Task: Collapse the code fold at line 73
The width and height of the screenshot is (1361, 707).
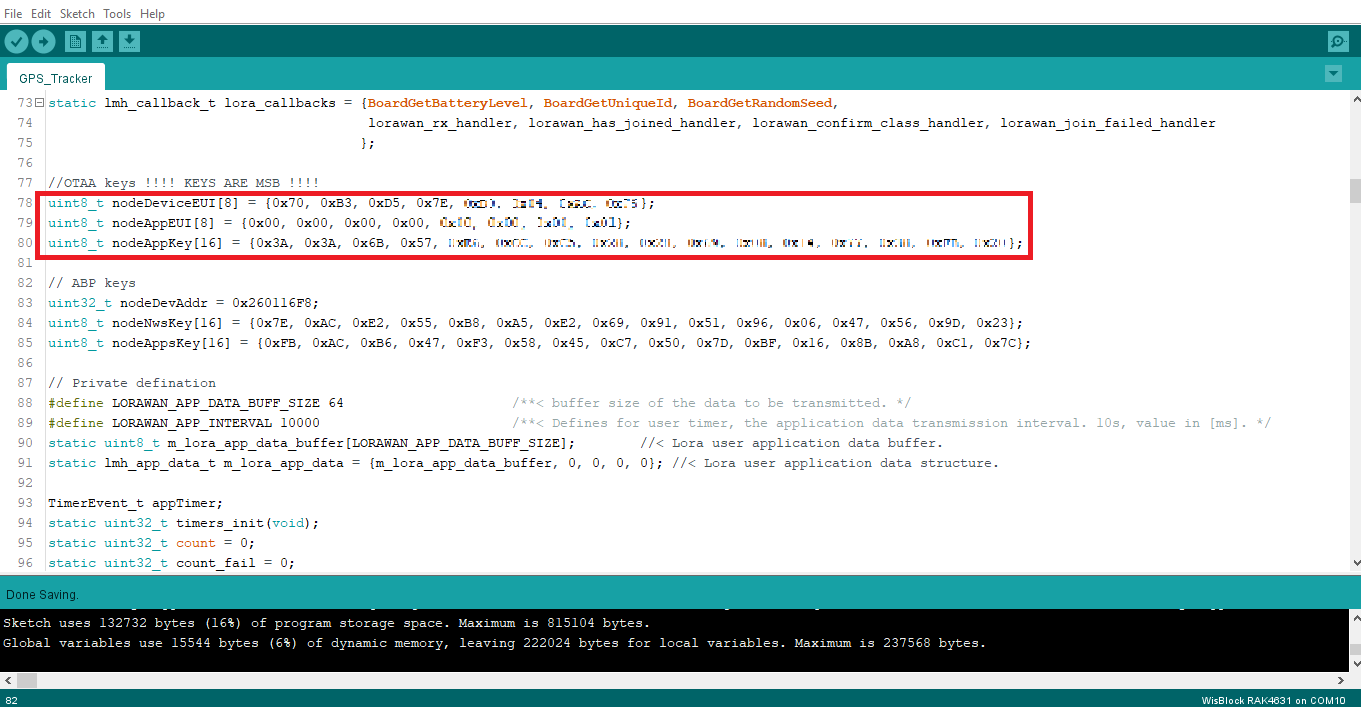Action: (39, 103)
